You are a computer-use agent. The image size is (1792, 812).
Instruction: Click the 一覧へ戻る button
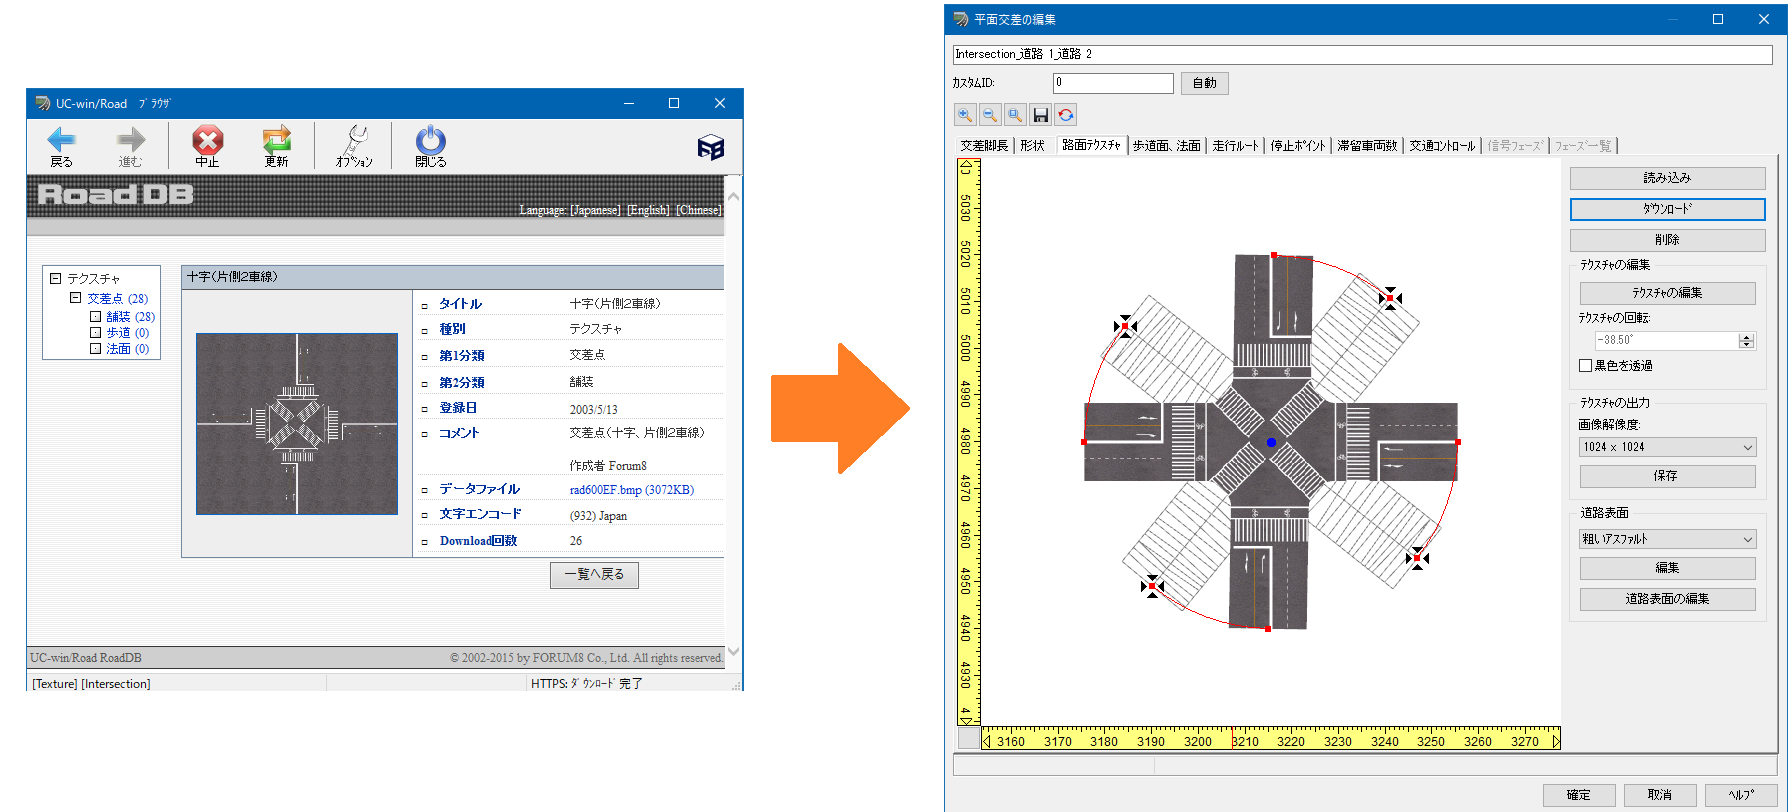click(594, 575)
